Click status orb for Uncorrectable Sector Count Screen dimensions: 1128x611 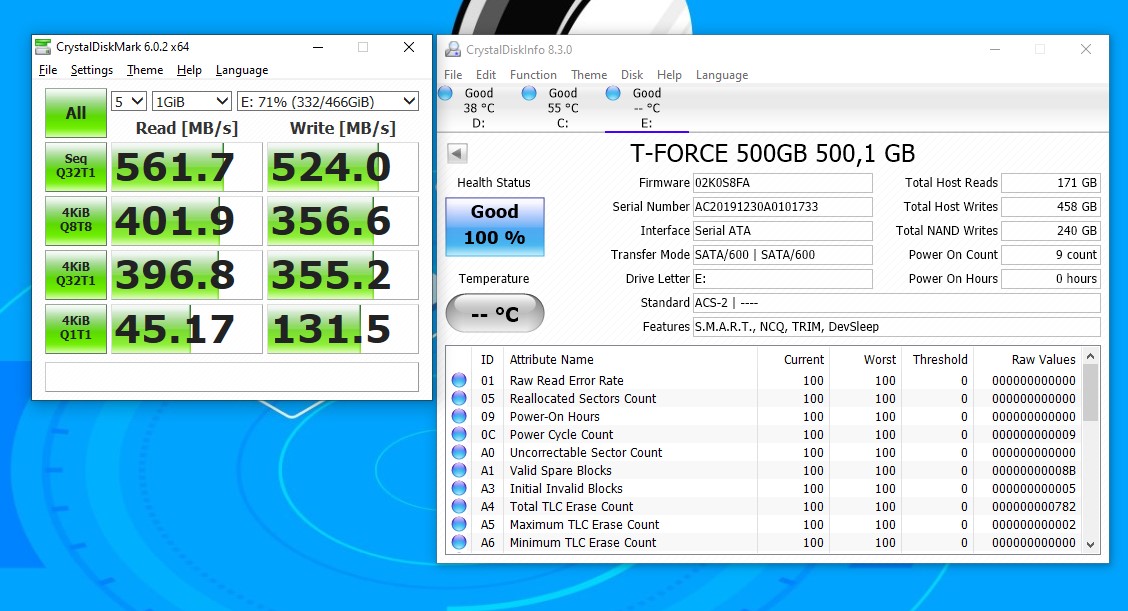pos(459,452)
